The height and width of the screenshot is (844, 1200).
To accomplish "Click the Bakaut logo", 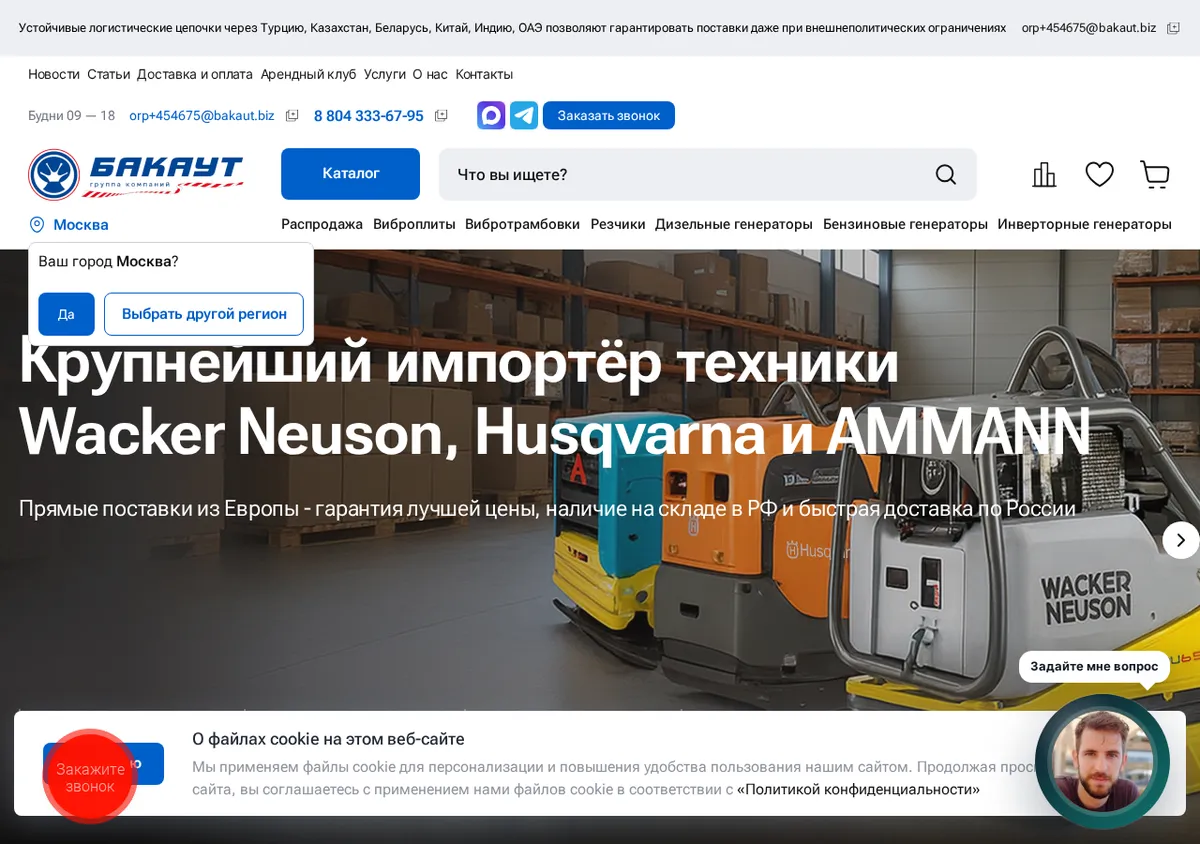I will pyautogui.click(x=136, y=175).
